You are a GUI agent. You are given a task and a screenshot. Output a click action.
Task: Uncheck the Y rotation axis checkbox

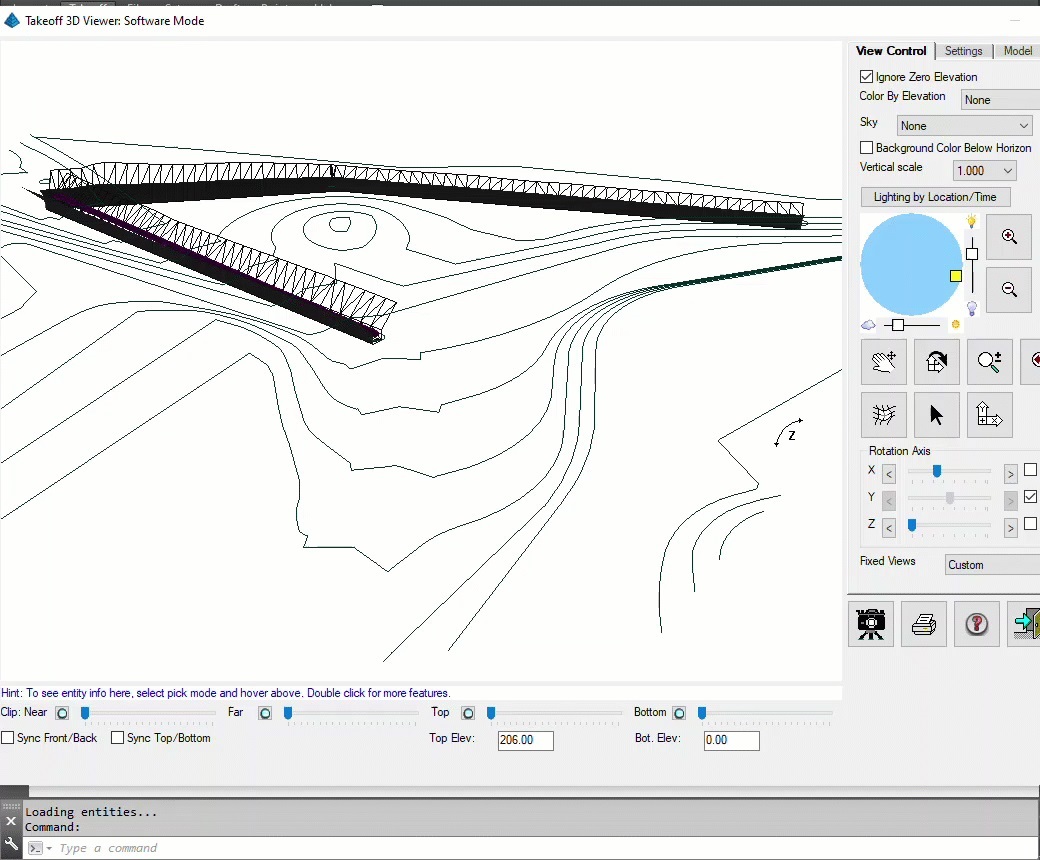[1030, 497]
